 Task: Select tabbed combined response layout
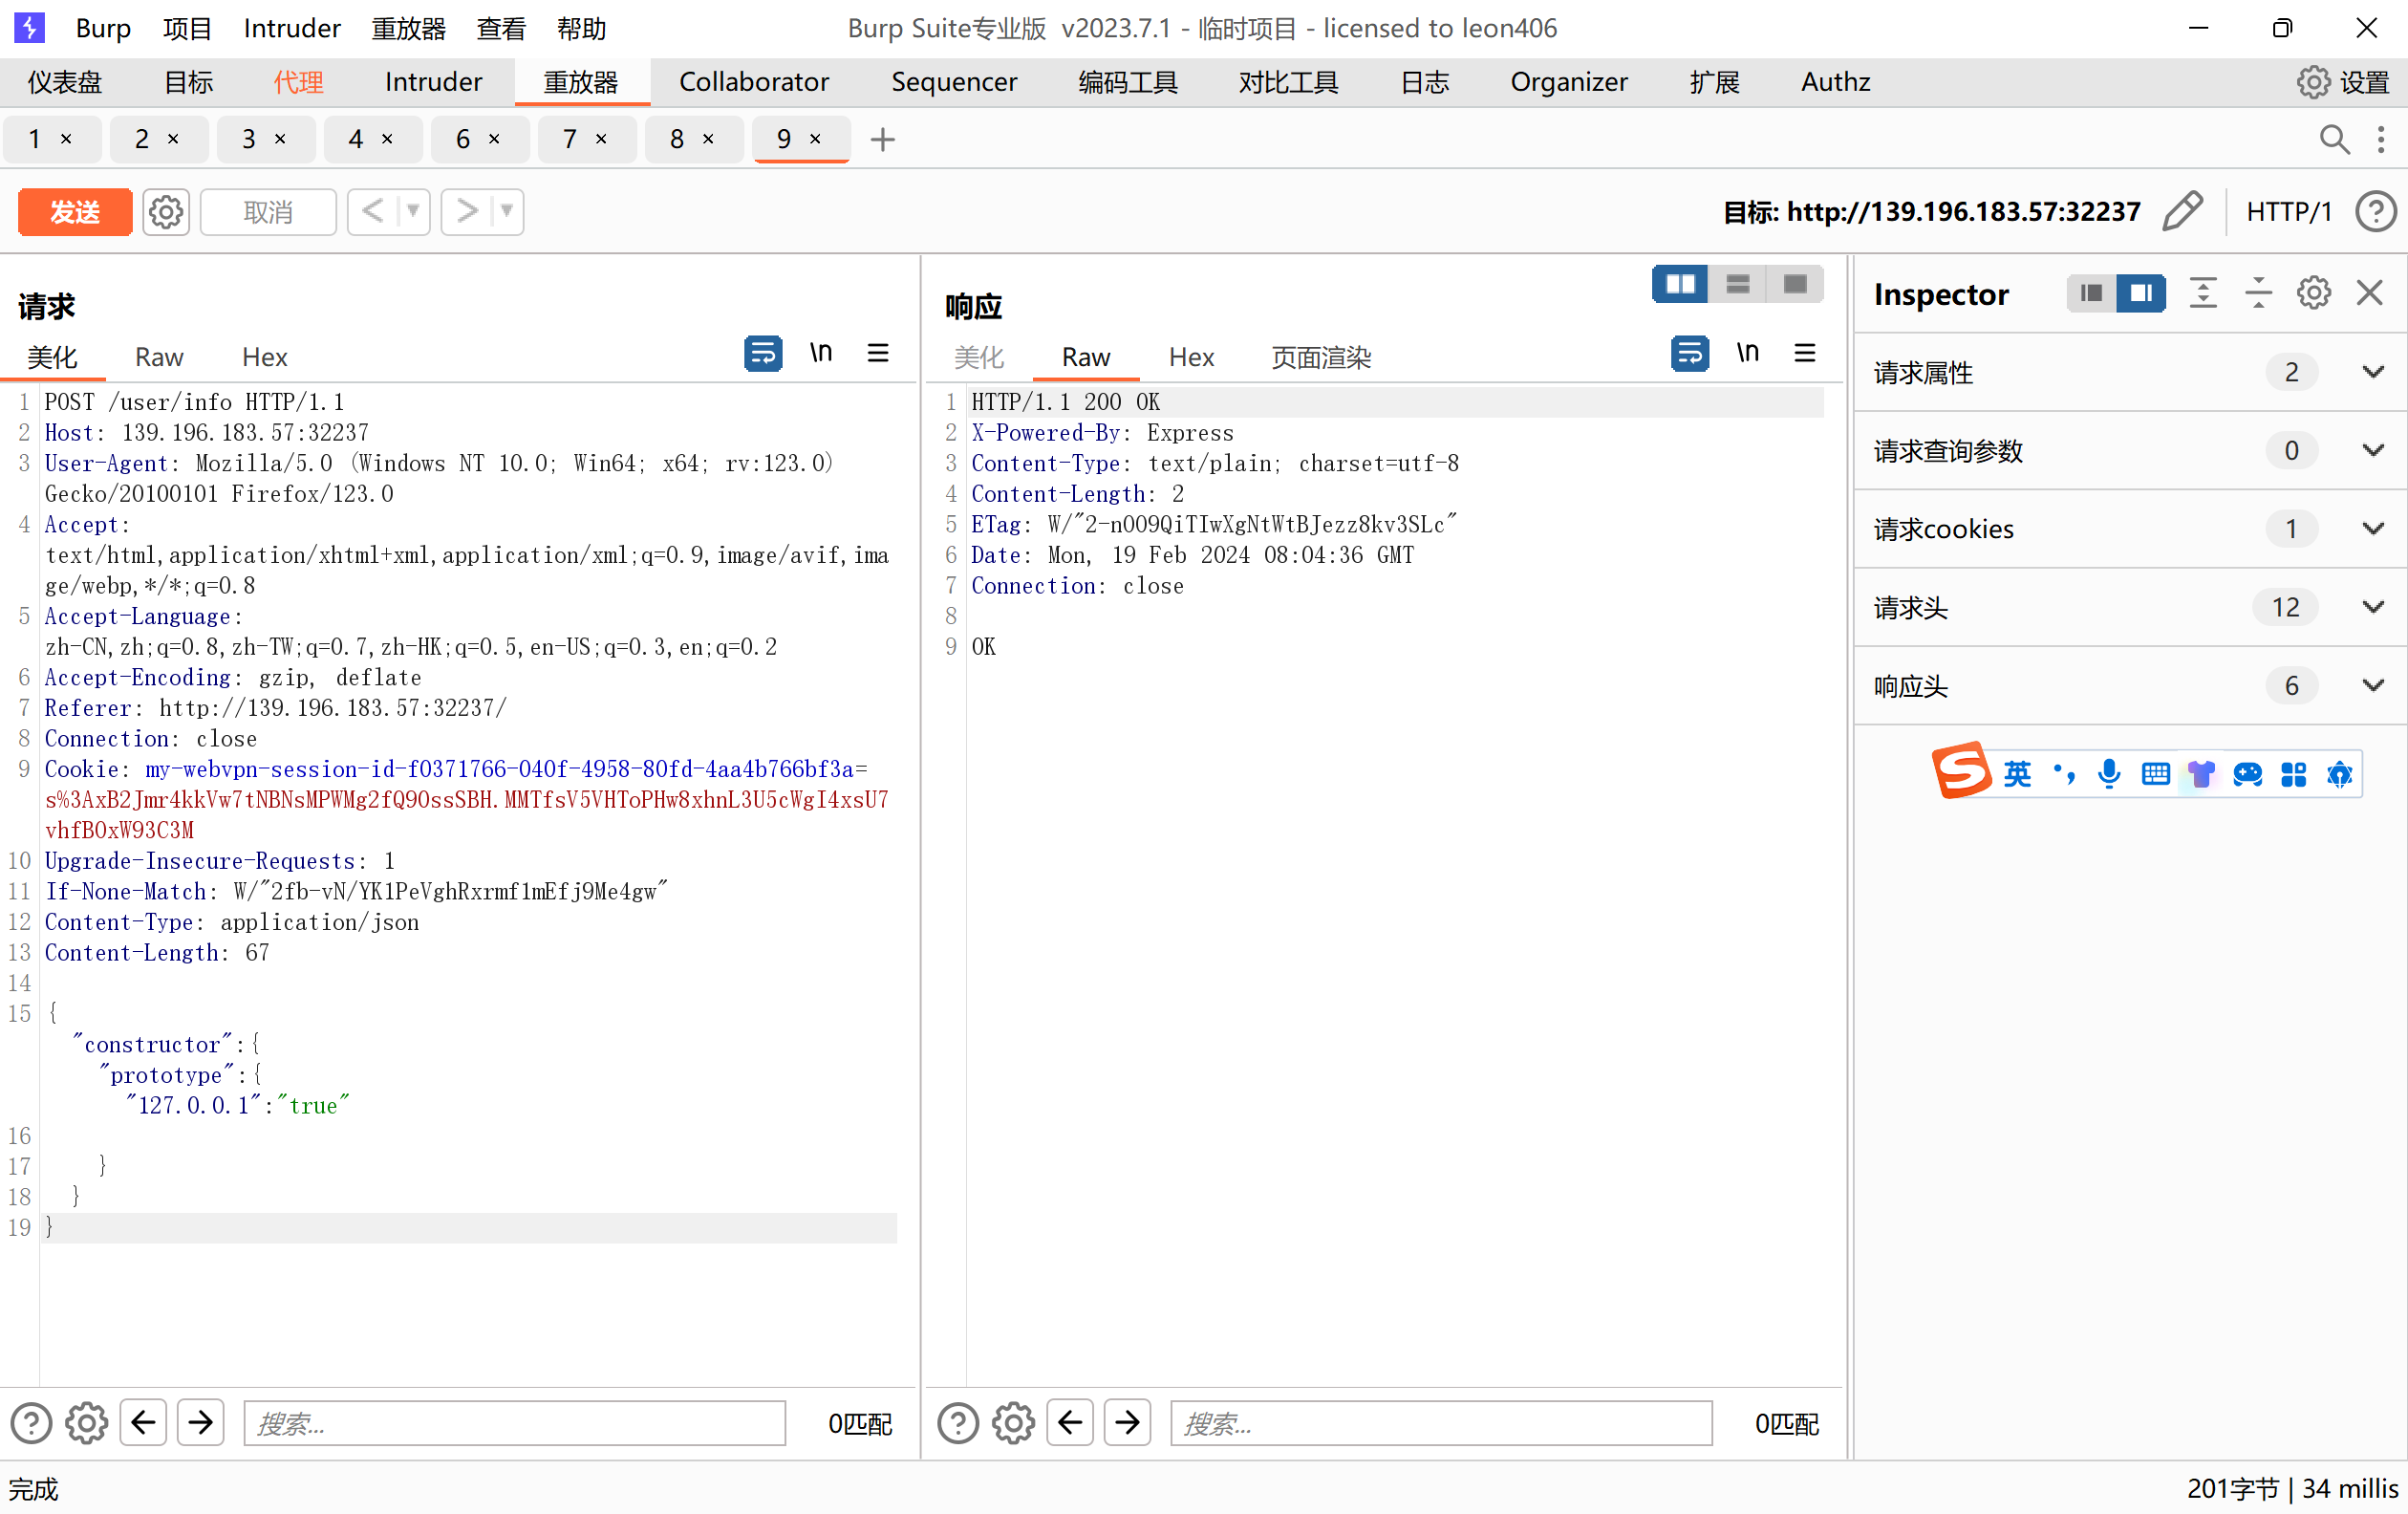tap(1795, 284)
